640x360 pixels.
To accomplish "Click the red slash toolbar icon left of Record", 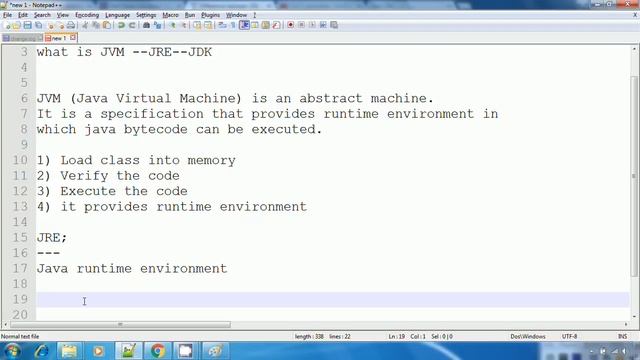I will [276, 25].
